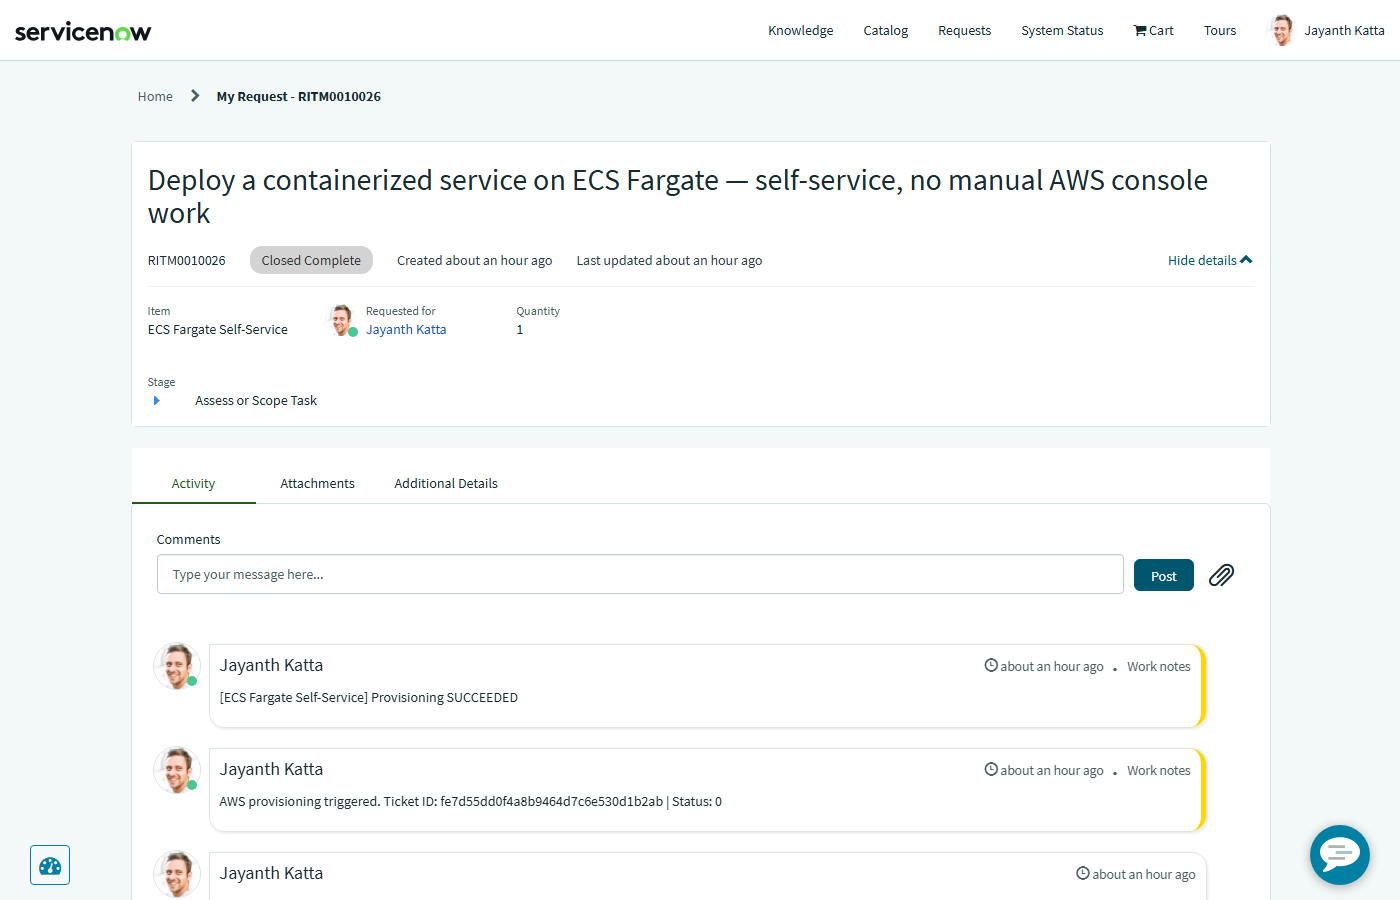Click the AWS provisioning triggered ticket text
Screen dimensions: 1400x900
471,801
